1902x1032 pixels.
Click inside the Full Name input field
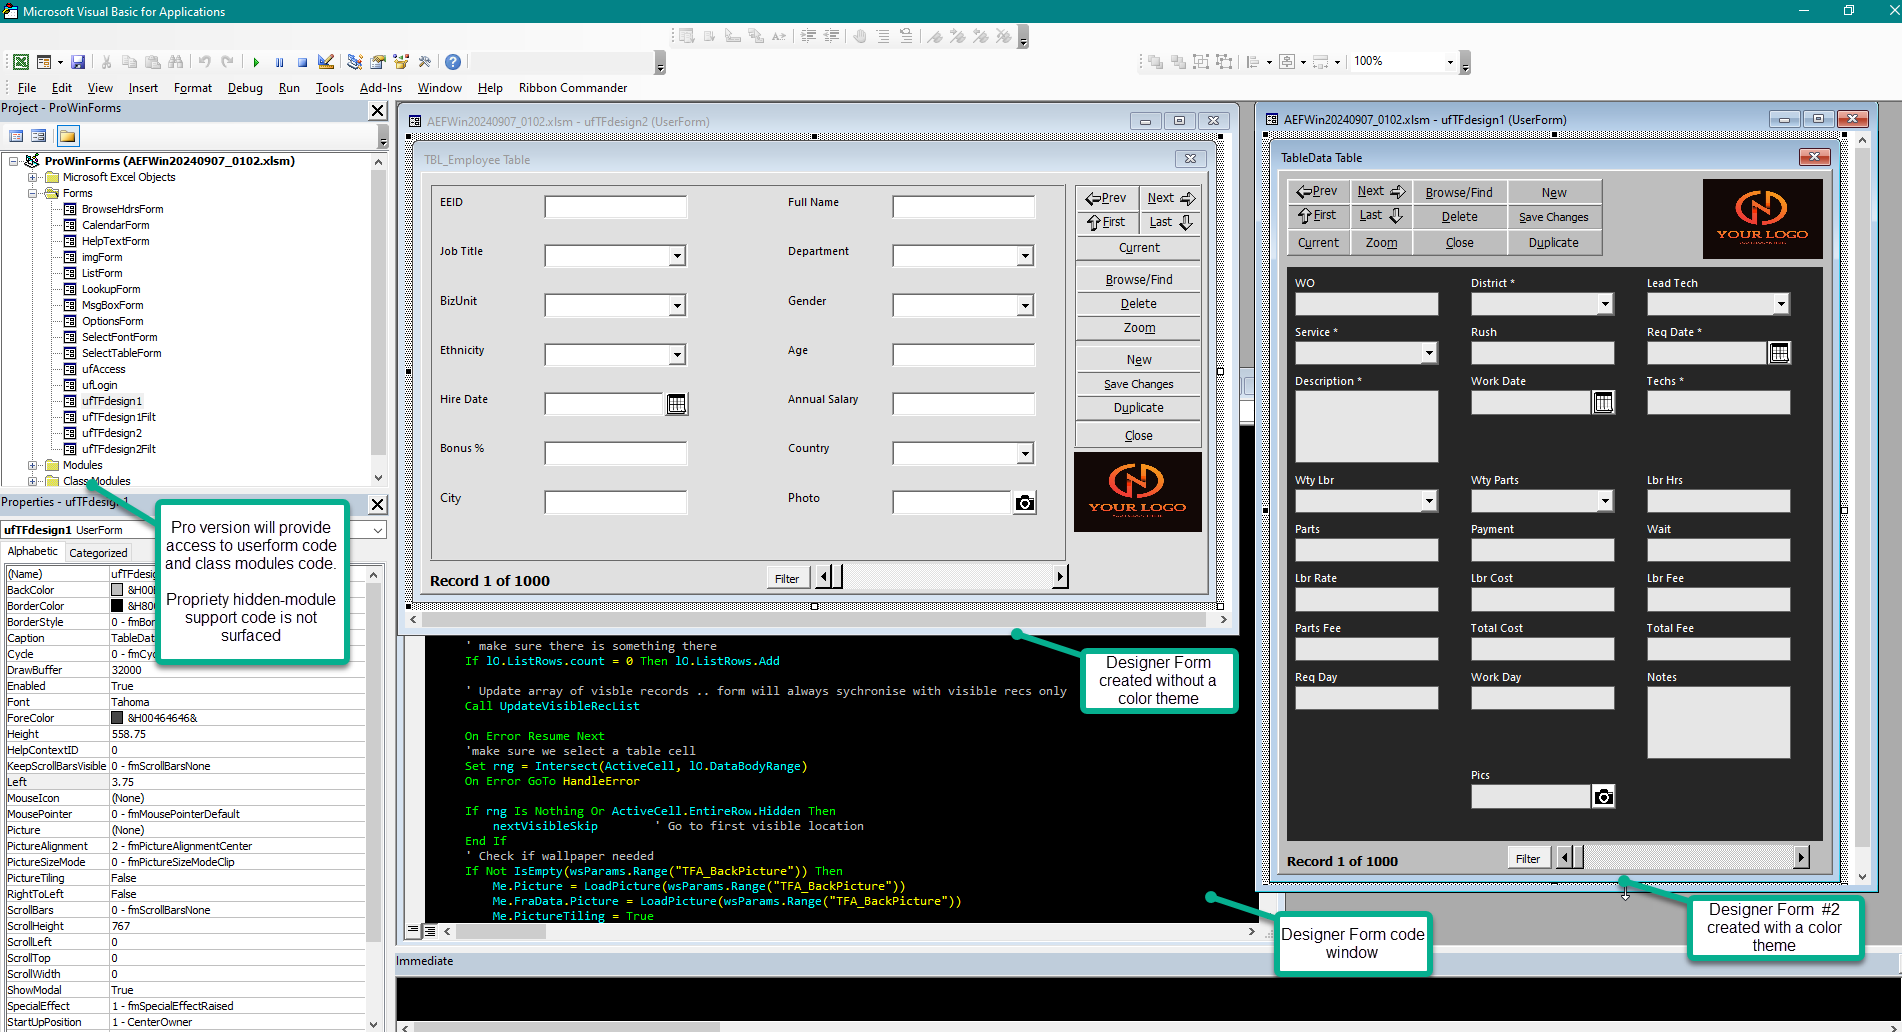962,206
